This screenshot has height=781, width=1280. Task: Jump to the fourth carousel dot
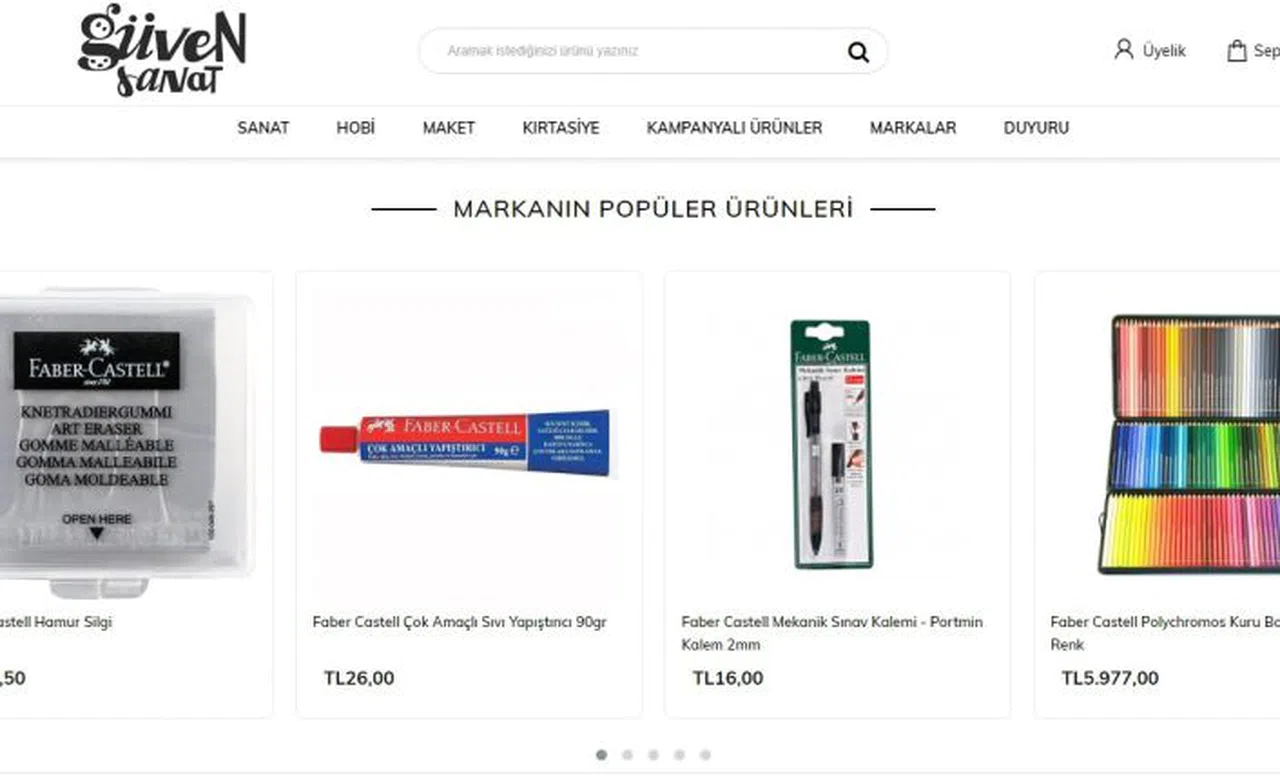(679, 755)
